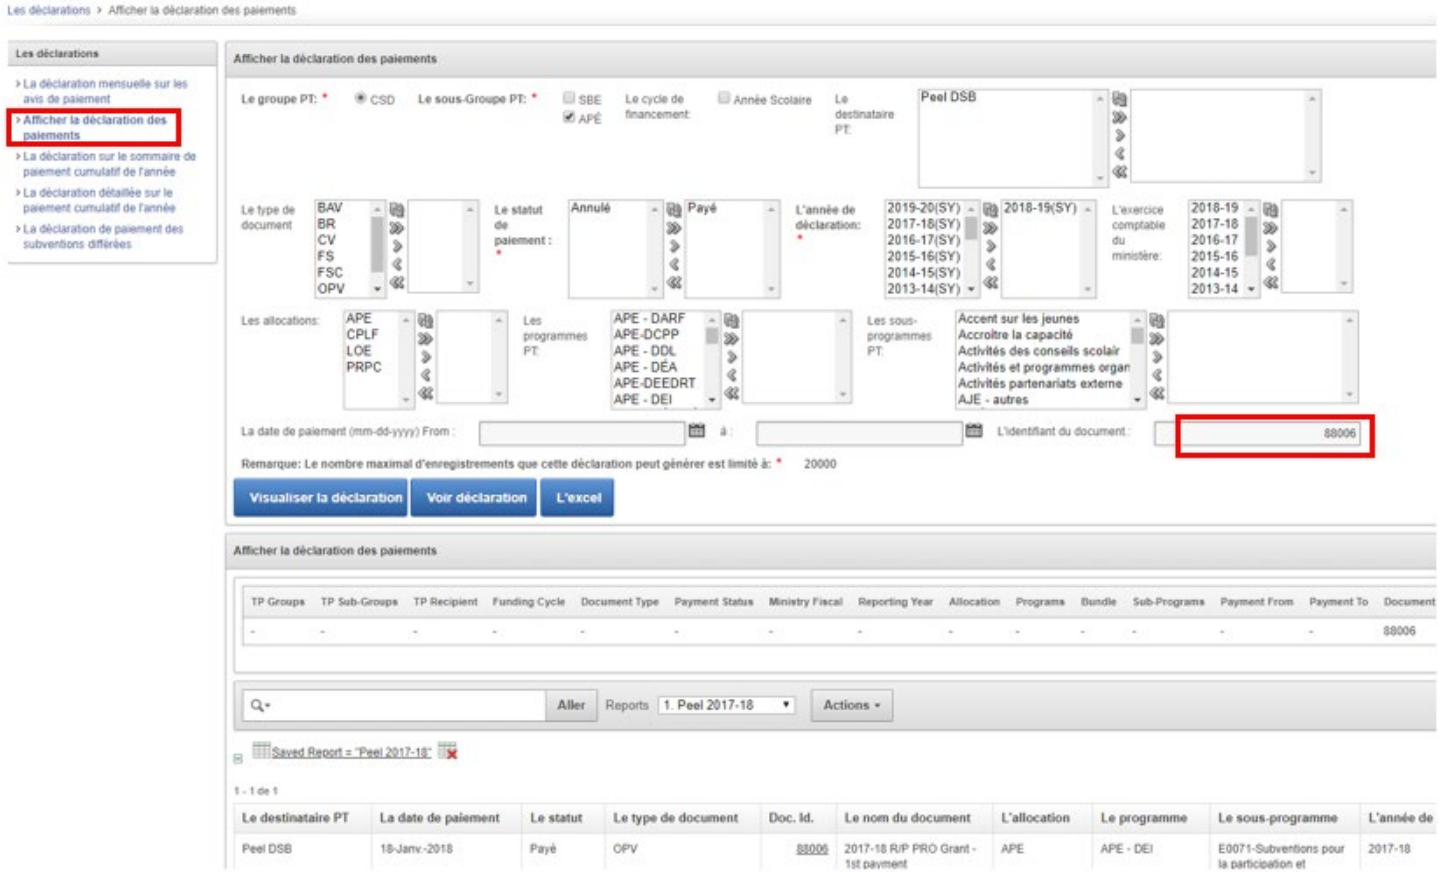The image size is (1441, 872).
Task: Move all payment statuses right with double-arrow icon
Action: (674, 228)
